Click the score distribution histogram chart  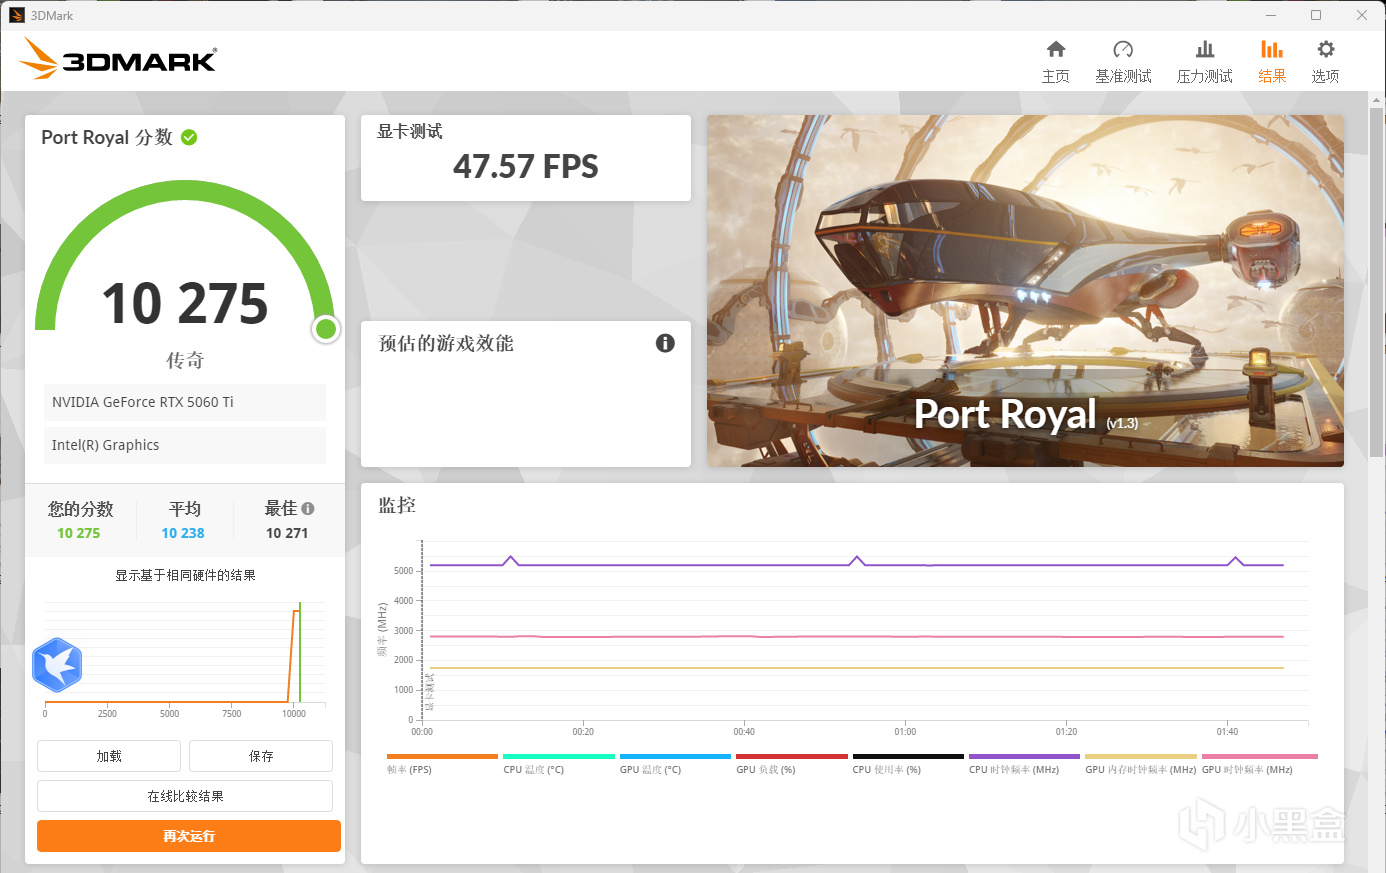pyautogui.click(x=185, y=658)
